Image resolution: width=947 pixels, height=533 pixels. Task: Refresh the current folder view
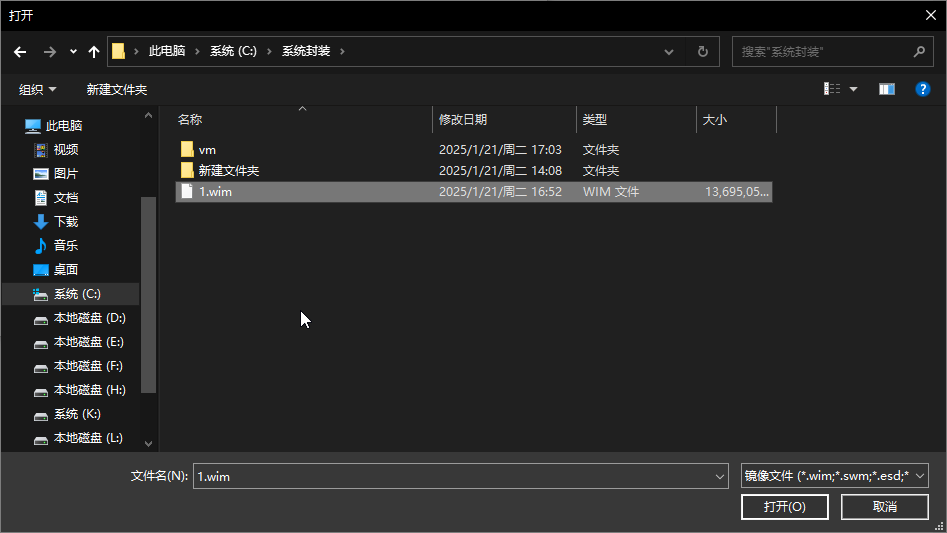[x=703, y=51]
